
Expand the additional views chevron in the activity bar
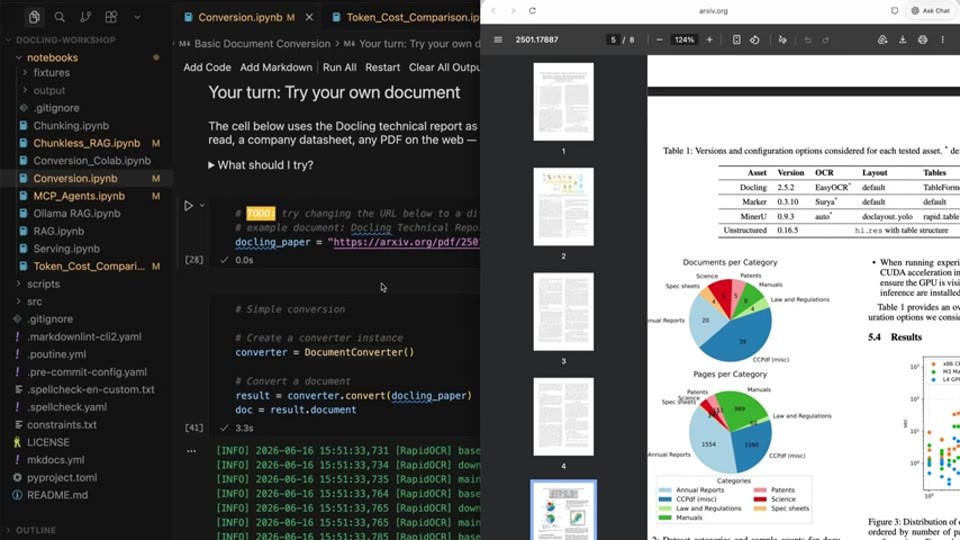[x=137, y=17]
